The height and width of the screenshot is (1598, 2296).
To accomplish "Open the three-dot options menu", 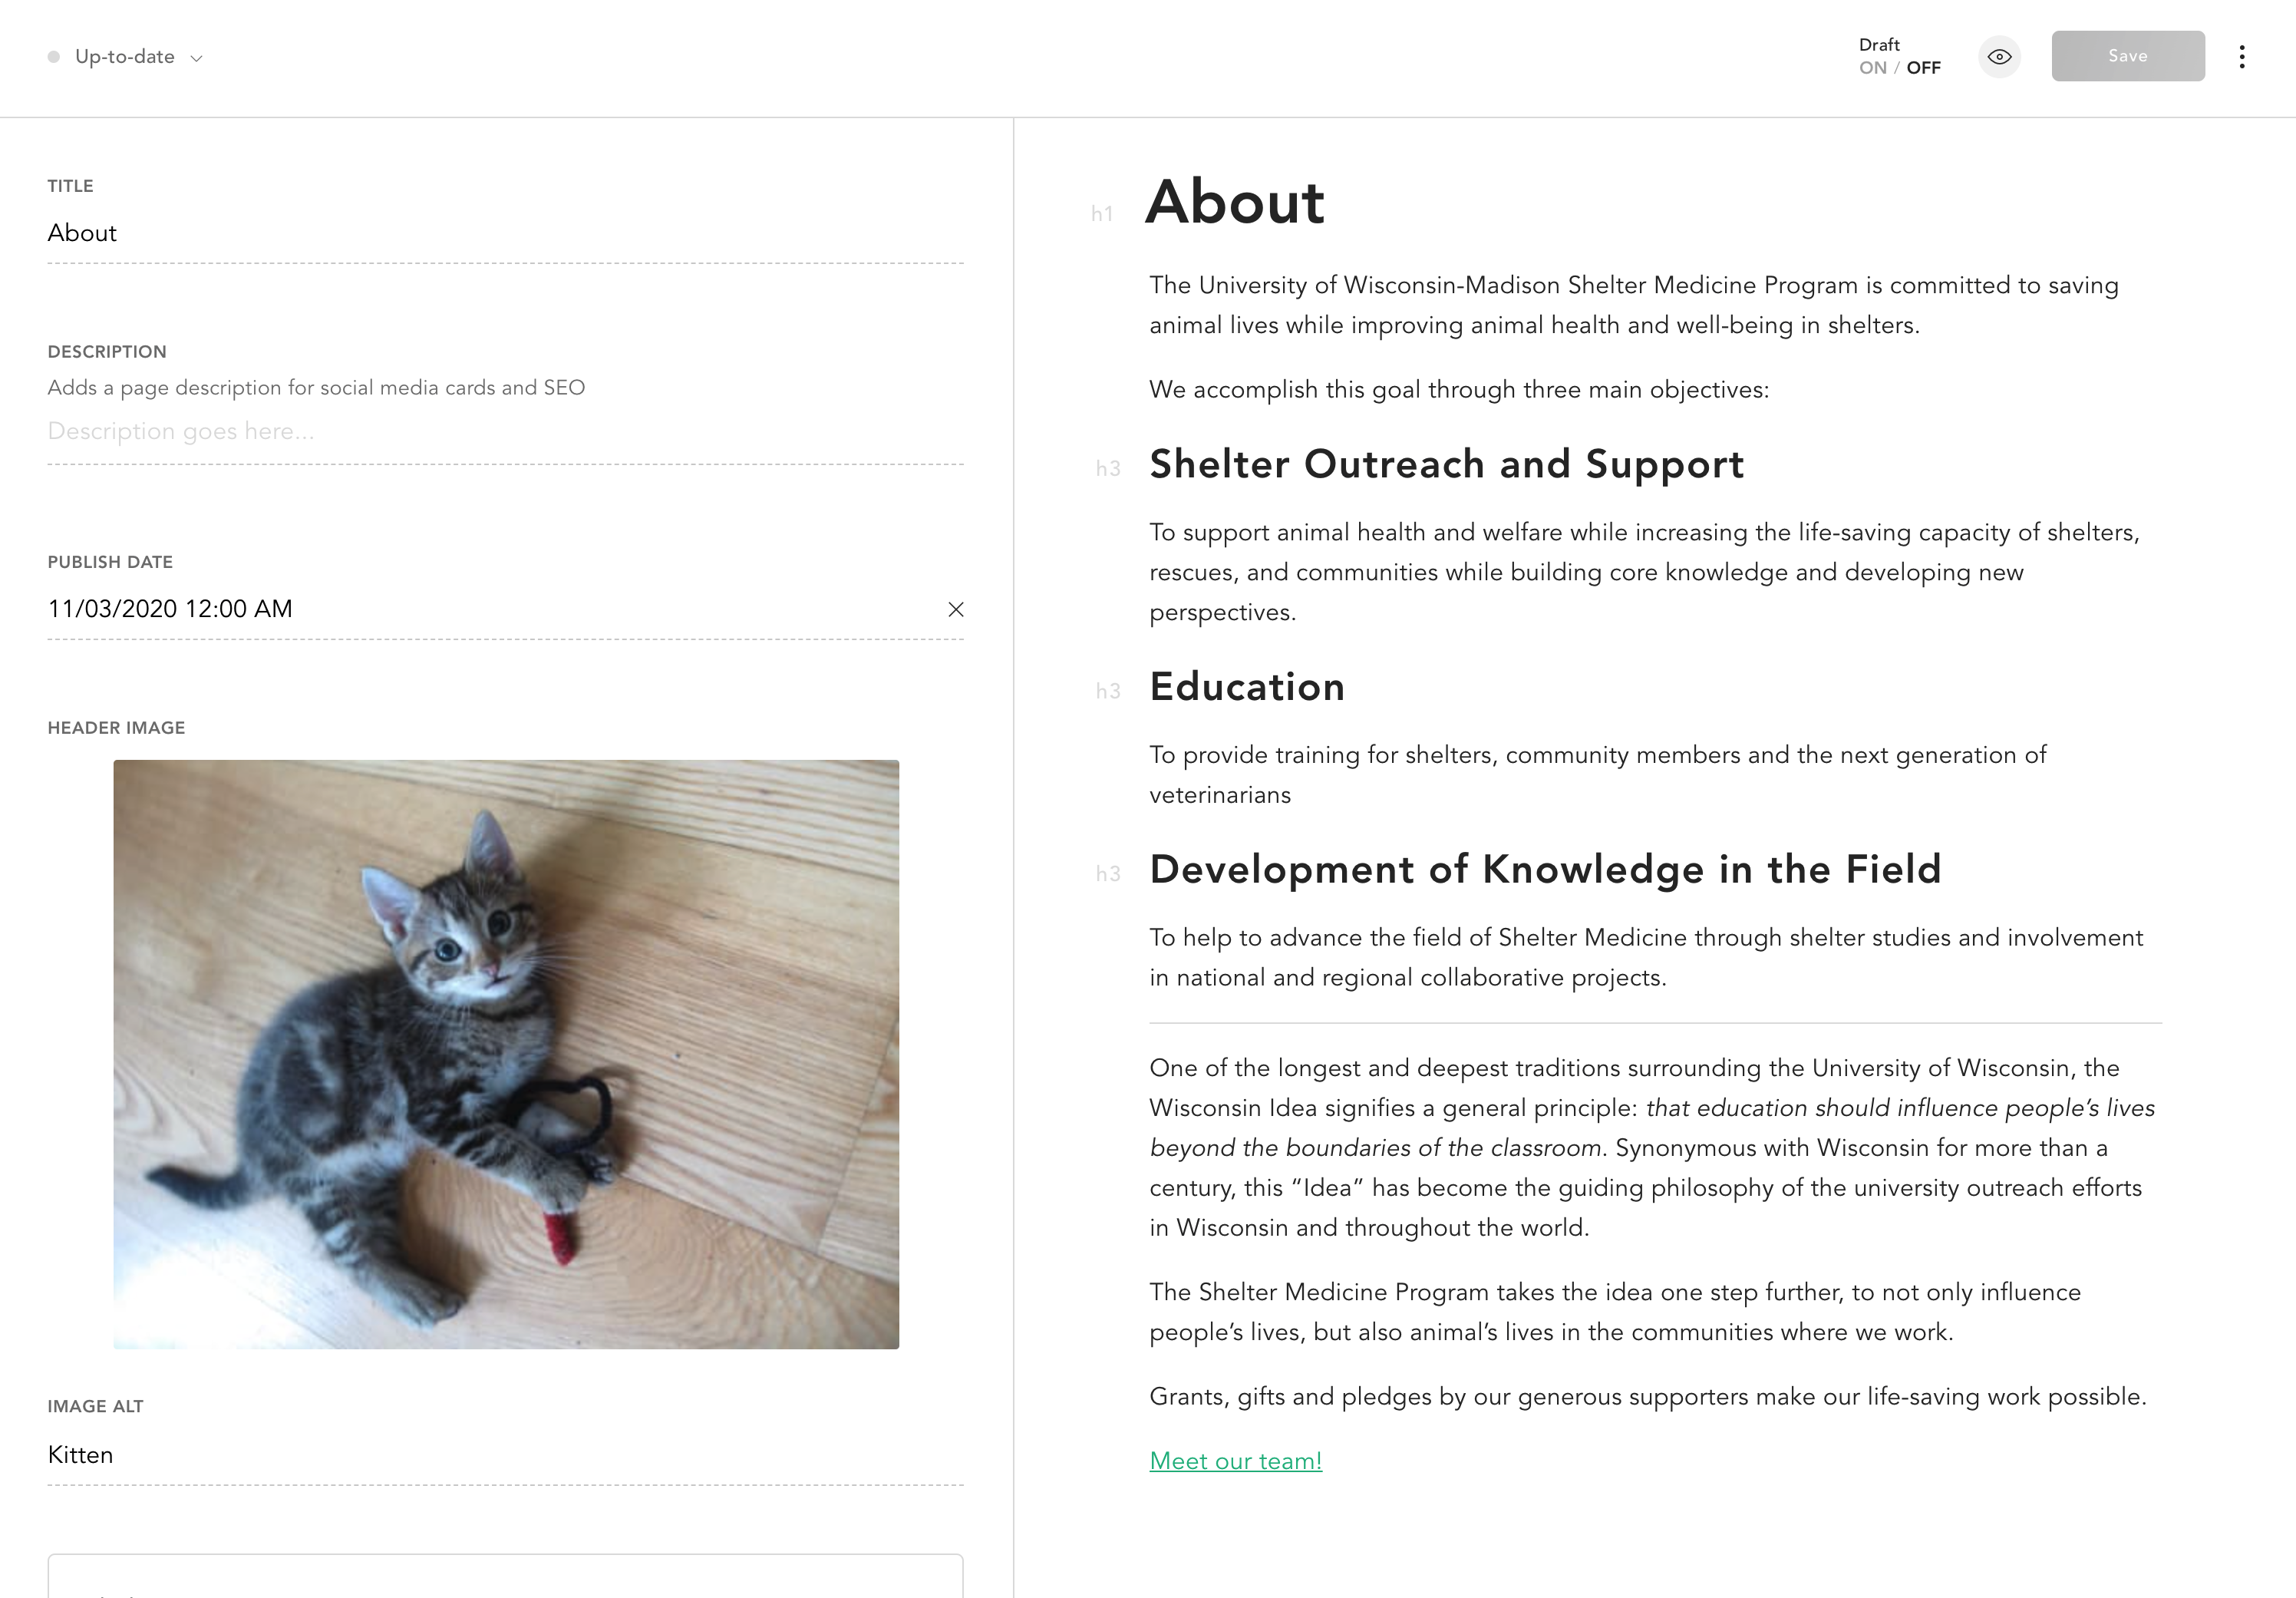I will point(2243,57).
